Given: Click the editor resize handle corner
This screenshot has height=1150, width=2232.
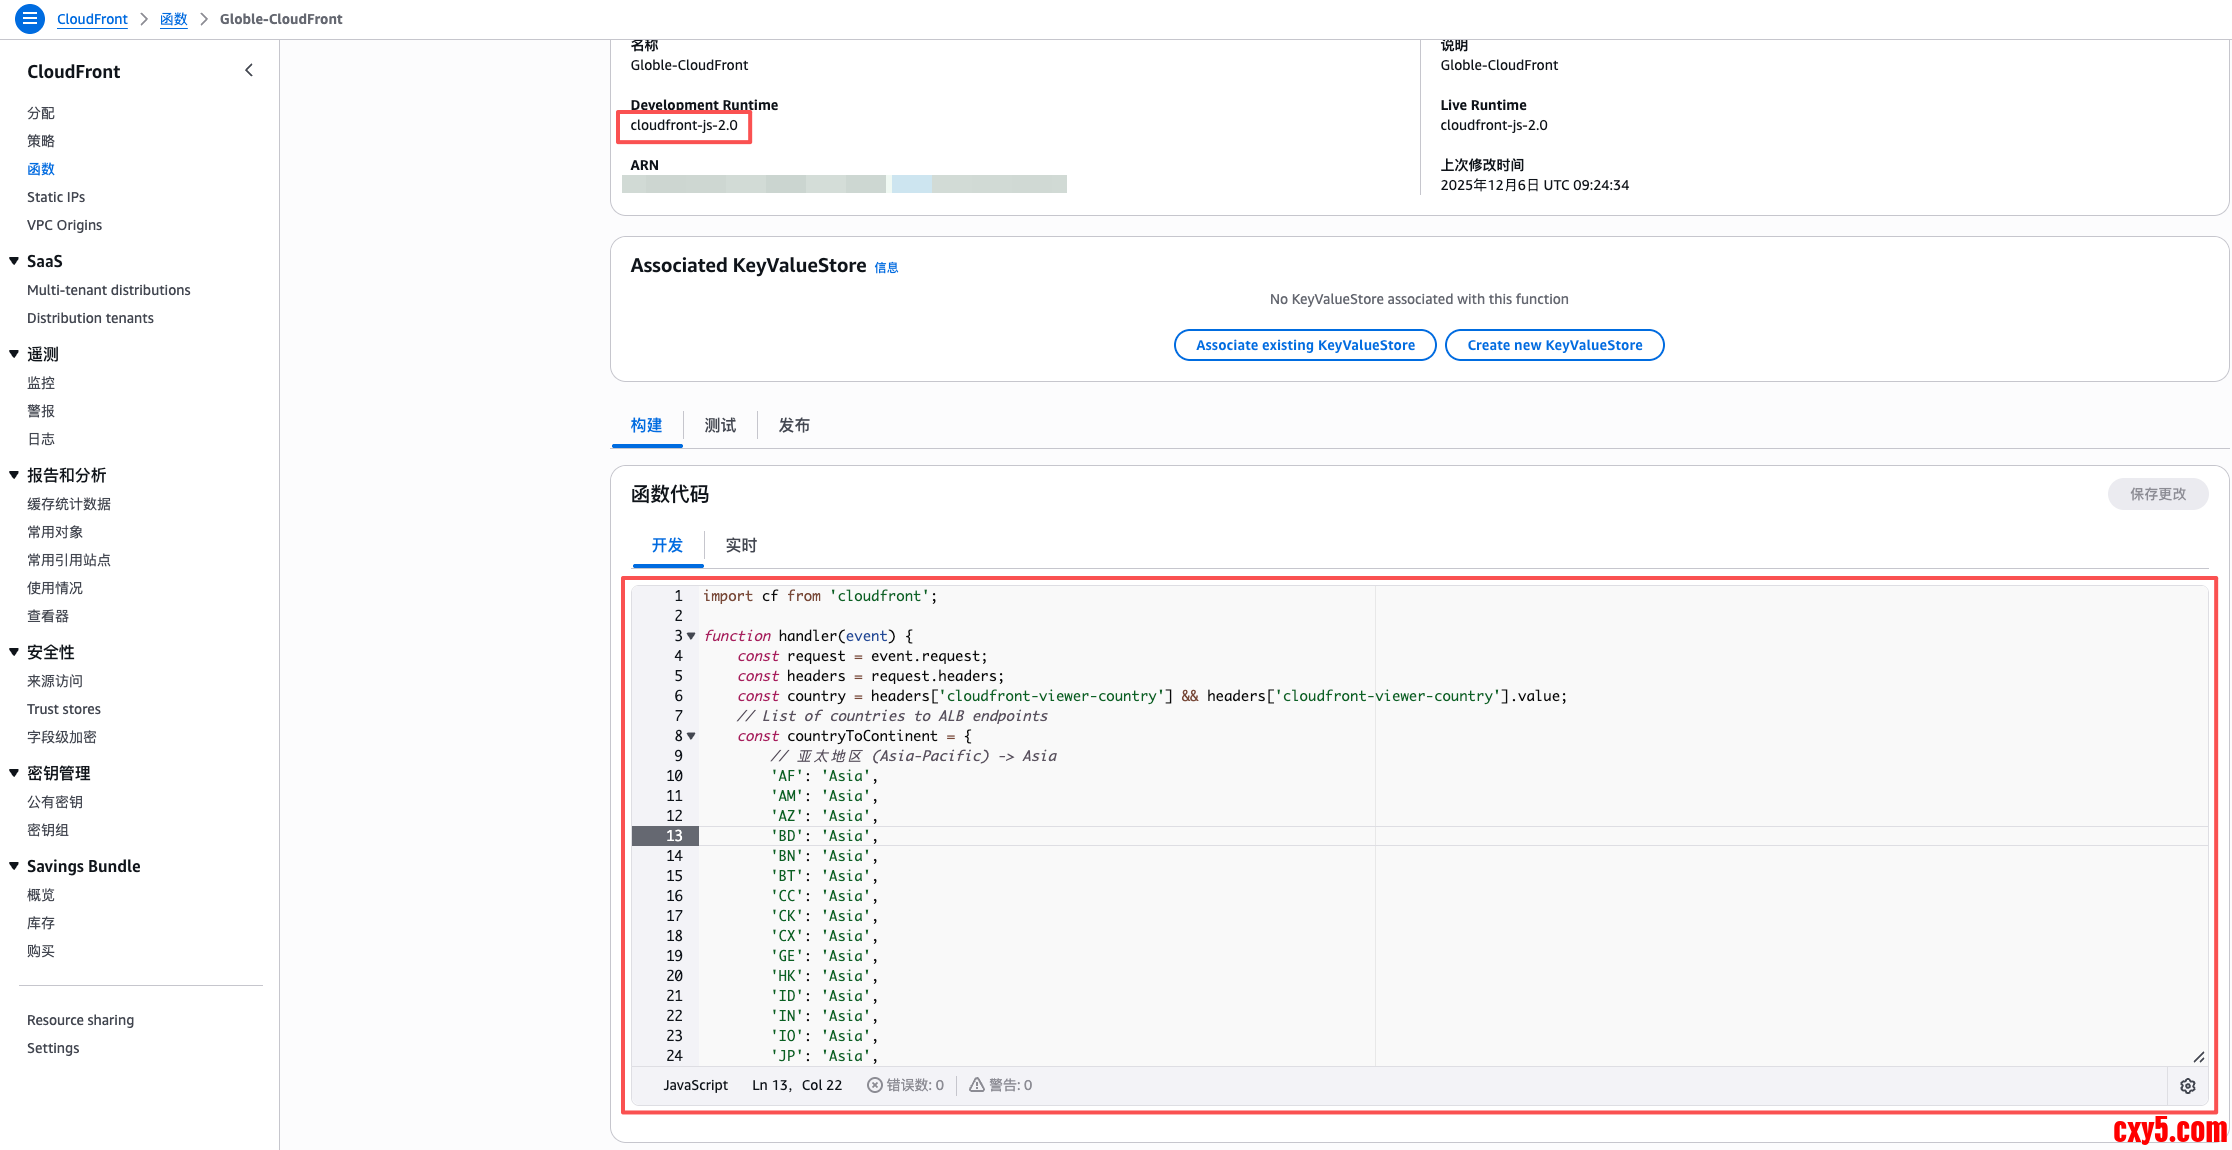Looking at the screenshot, I should tap(2198, 1057).
